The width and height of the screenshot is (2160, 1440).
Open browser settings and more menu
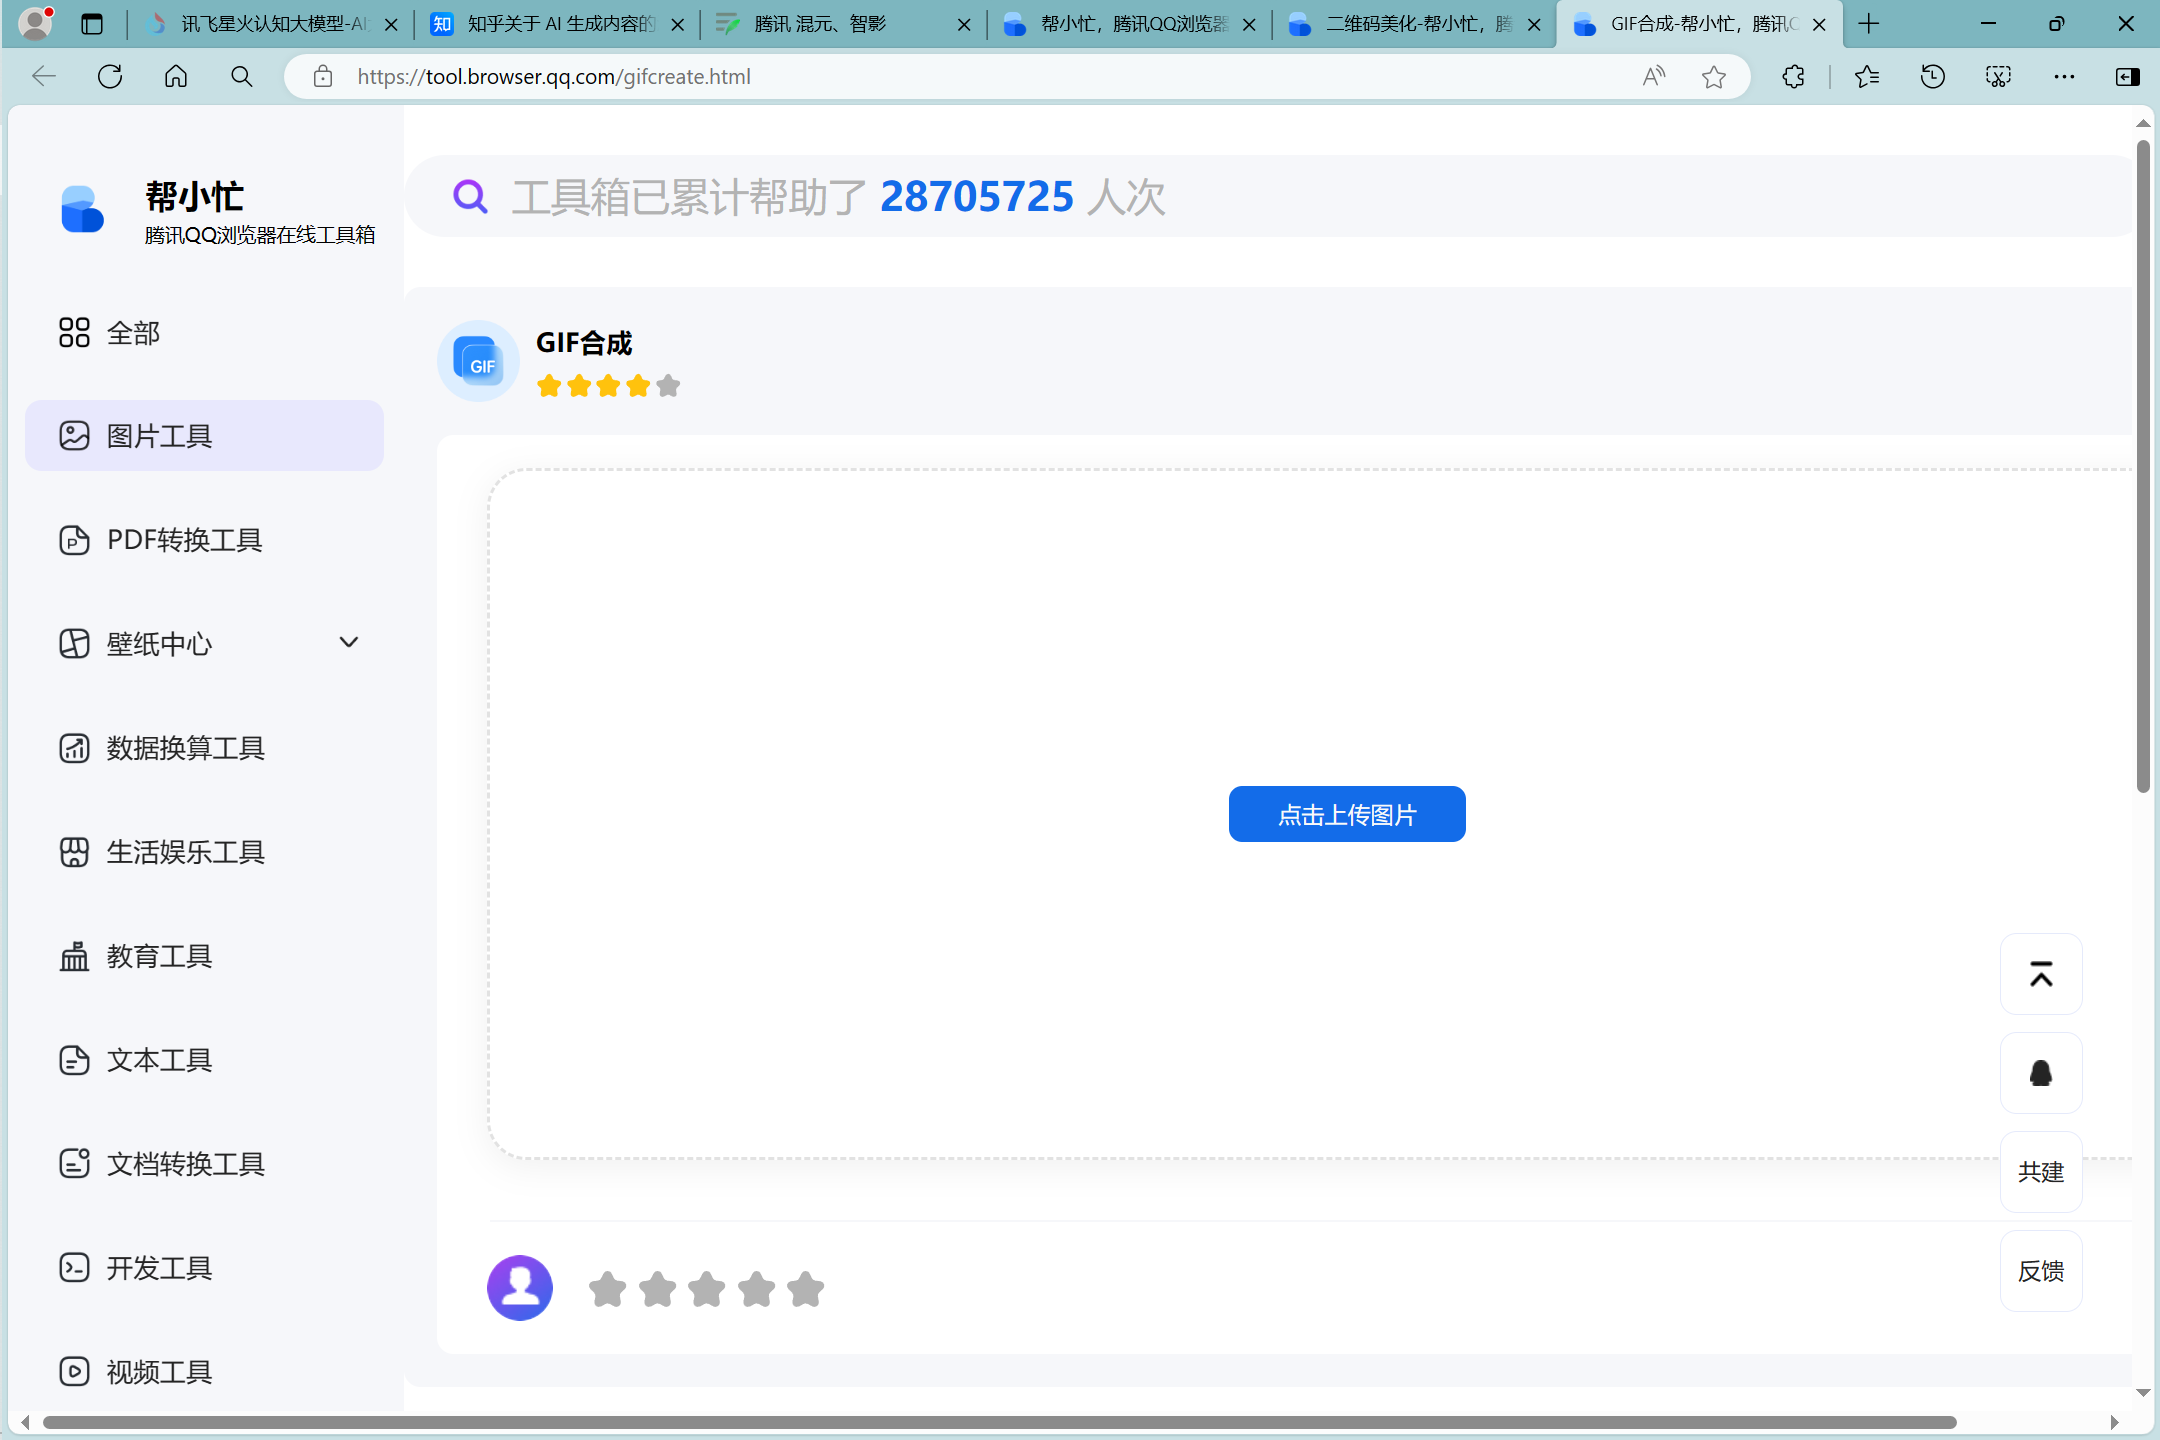(x=2064, y=76)
